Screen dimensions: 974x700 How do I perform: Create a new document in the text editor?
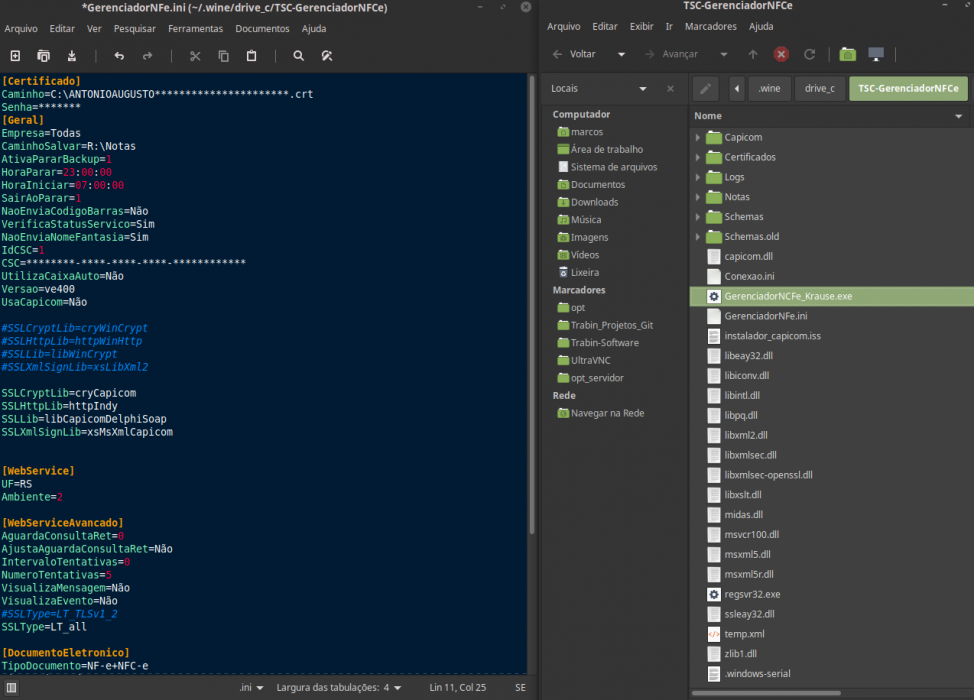coord(16,56)
